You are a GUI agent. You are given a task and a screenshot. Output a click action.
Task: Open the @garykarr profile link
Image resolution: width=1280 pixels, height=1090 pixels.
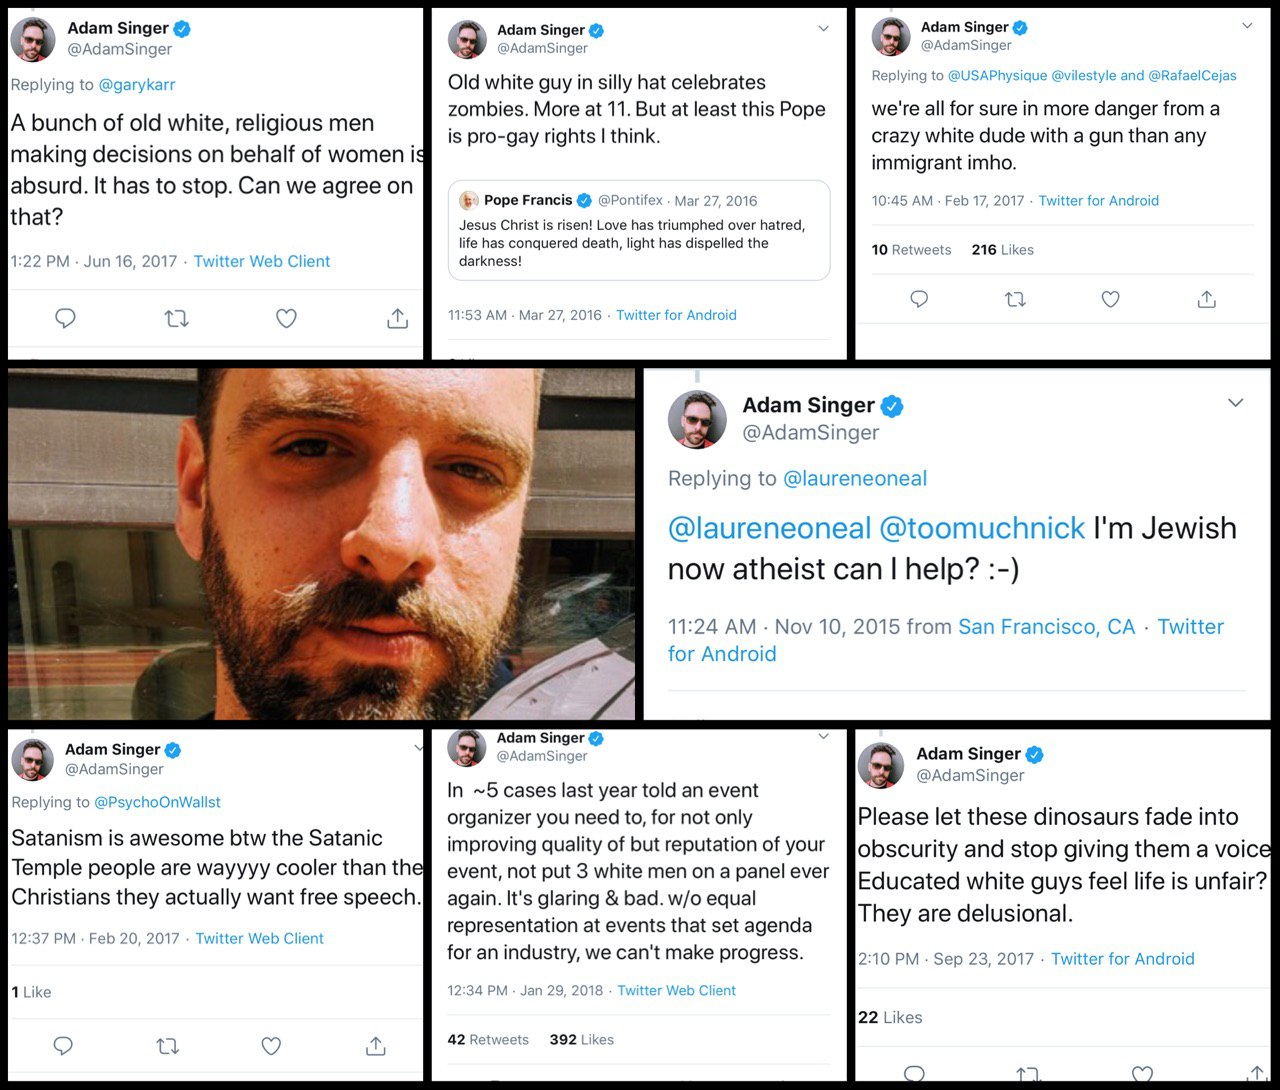click(136, 85)
